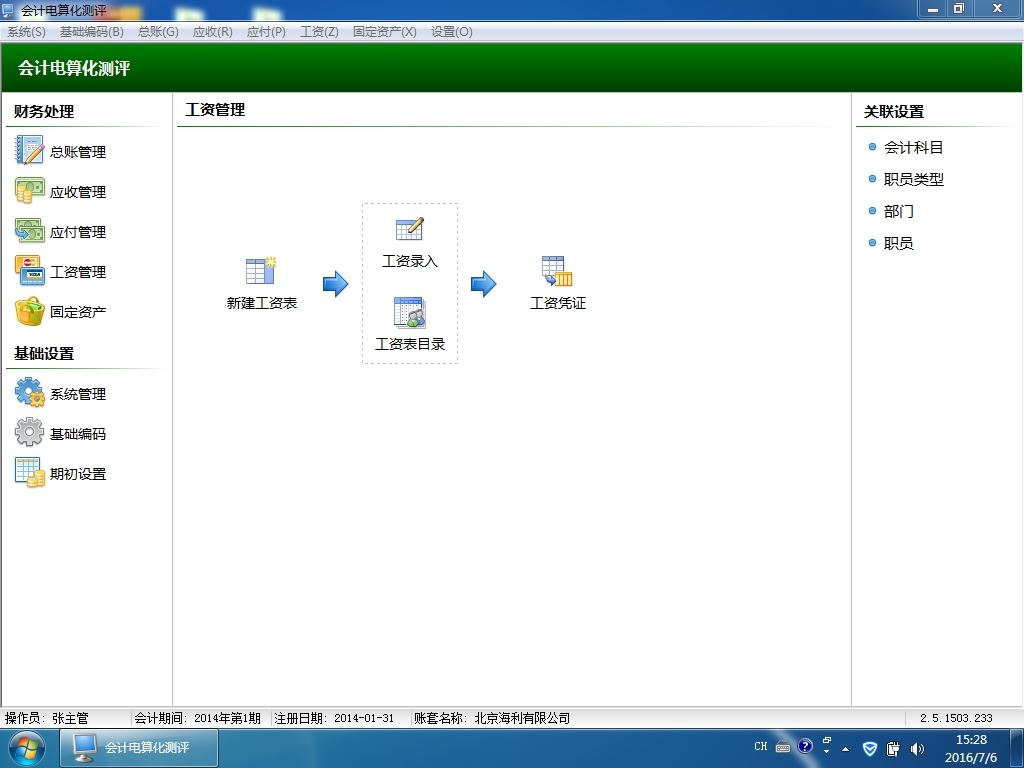This screenshot has width=1024, height=768.
Task: Click help question mark tray icon
Action: [805, 746]
